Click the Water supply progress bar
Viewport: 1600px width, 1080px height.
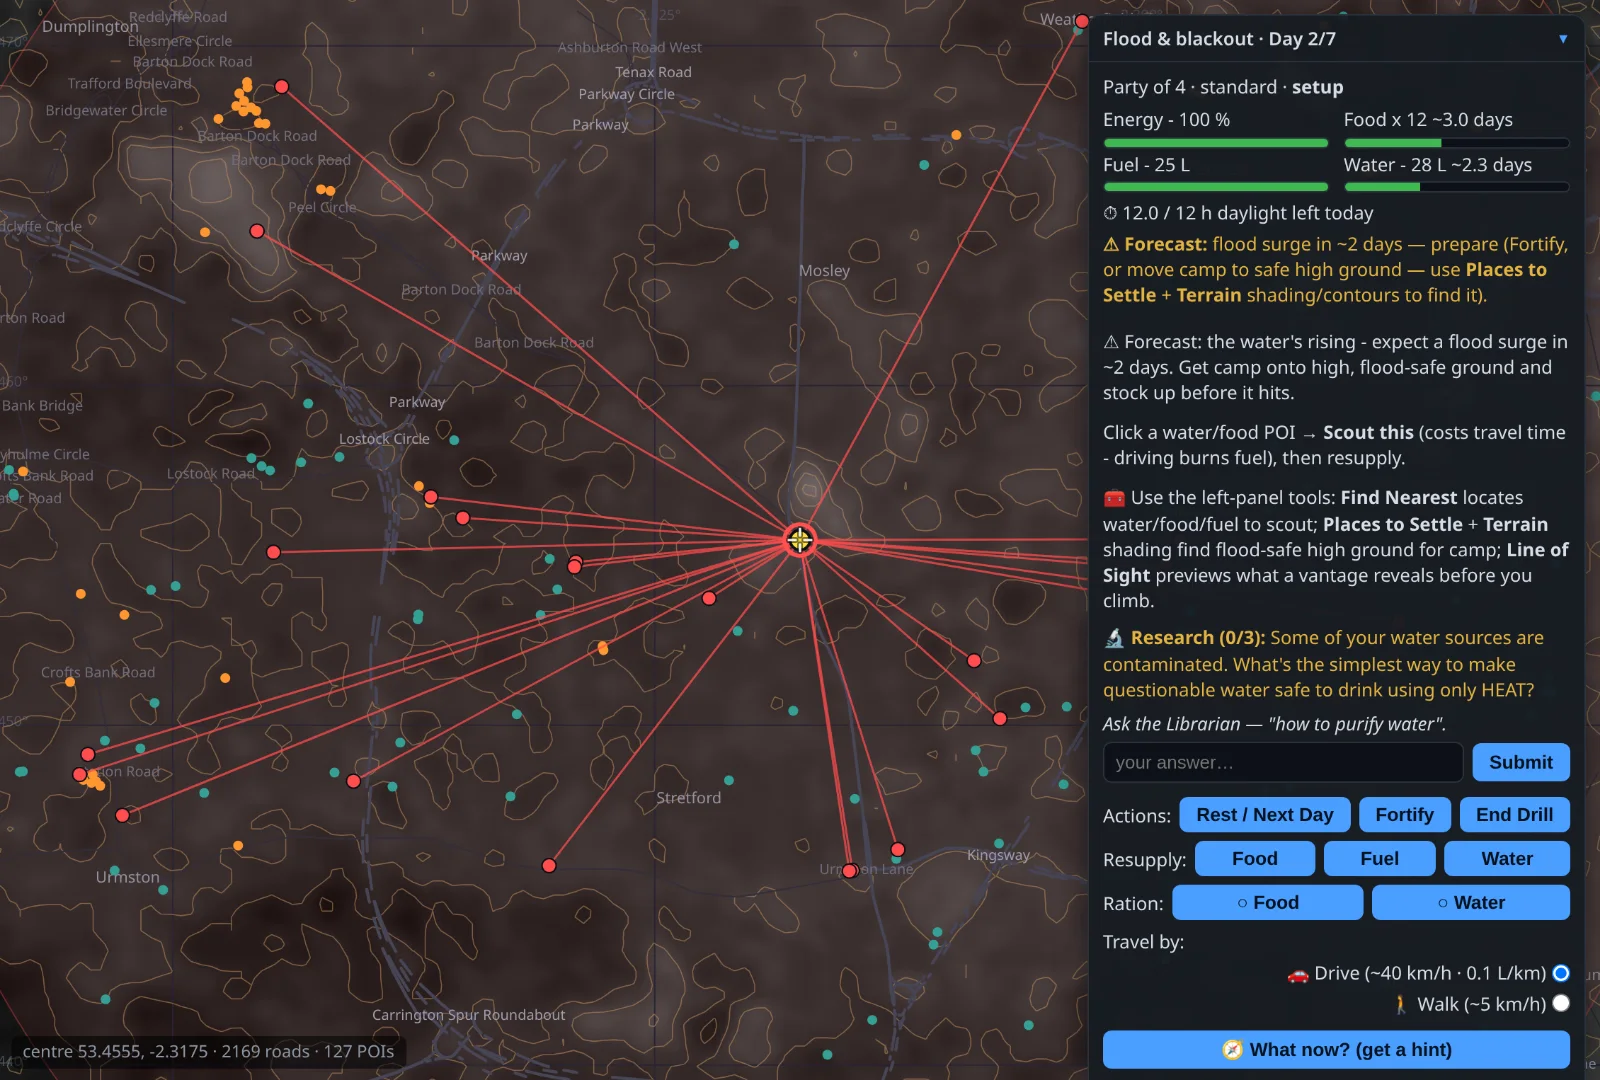pyautogui.click(x=1457, y=187)
